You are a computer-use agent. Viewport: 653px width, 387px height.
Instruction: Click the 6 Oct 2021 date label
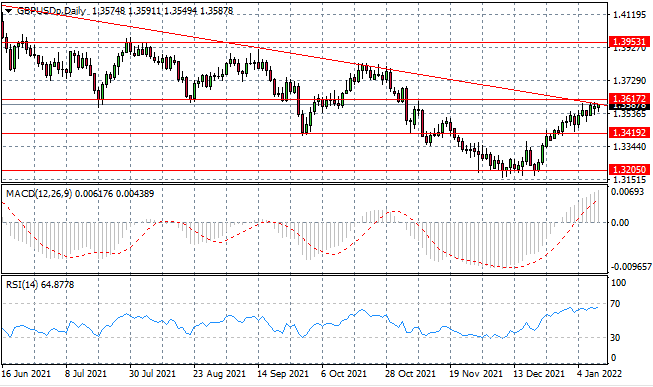(344, 374)
